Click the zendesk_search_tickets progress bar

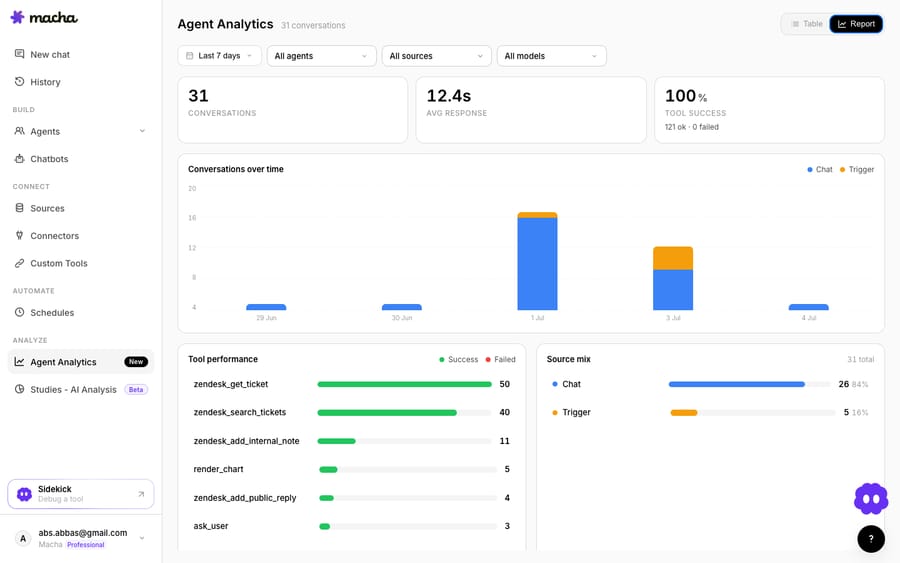[404, 412]
